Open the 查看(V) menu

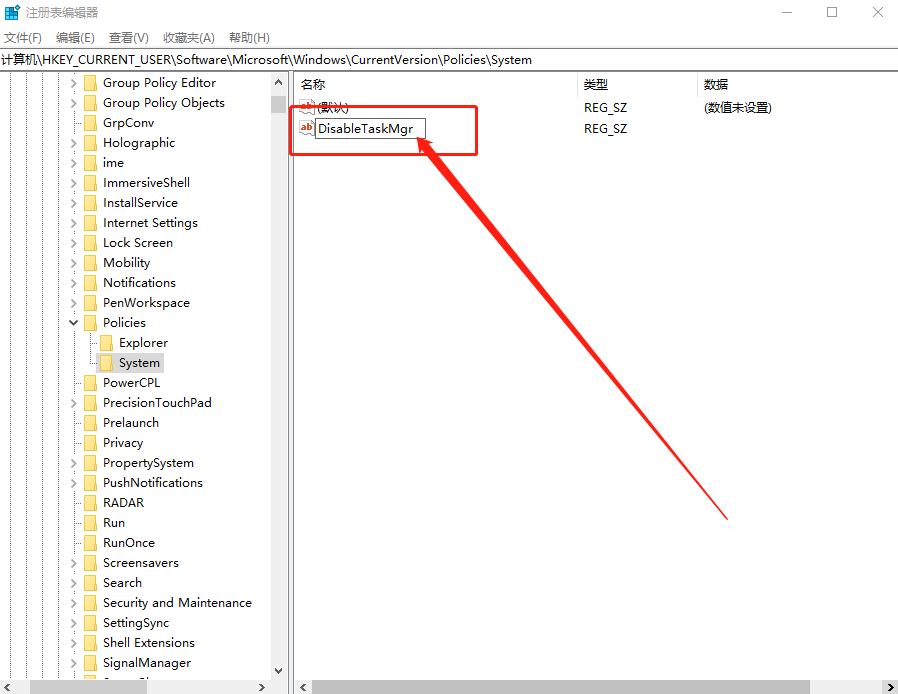129,38
